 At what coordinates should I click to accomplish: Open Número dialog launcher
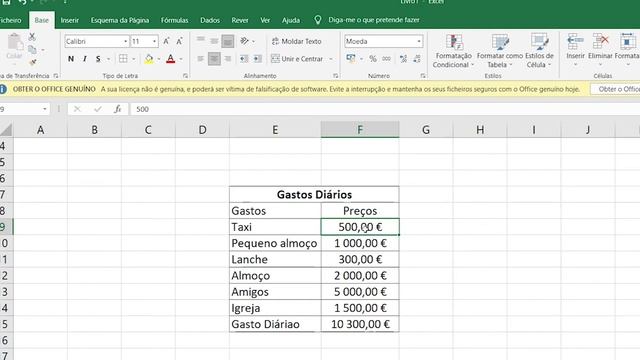tap(423, 76)
